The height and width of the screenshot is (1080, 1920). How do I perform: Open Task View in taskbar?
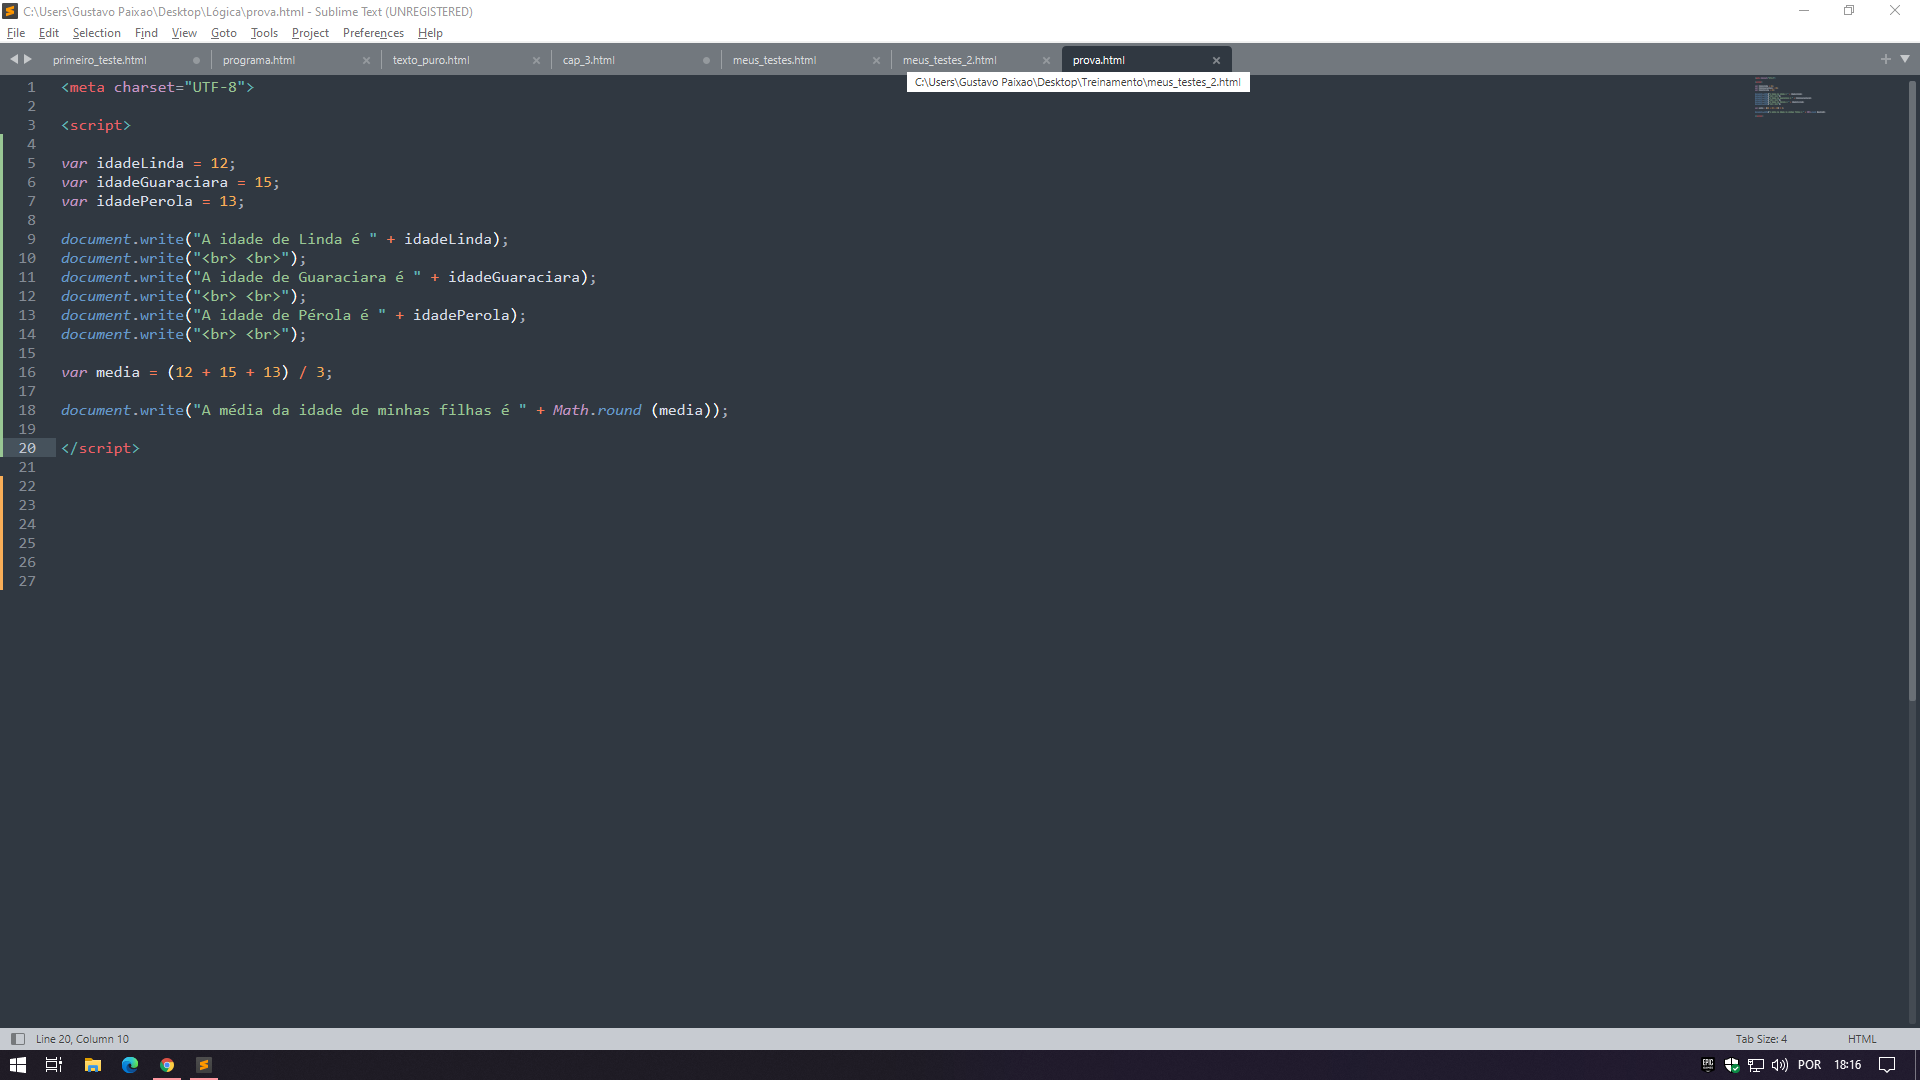coord(54,1065)
